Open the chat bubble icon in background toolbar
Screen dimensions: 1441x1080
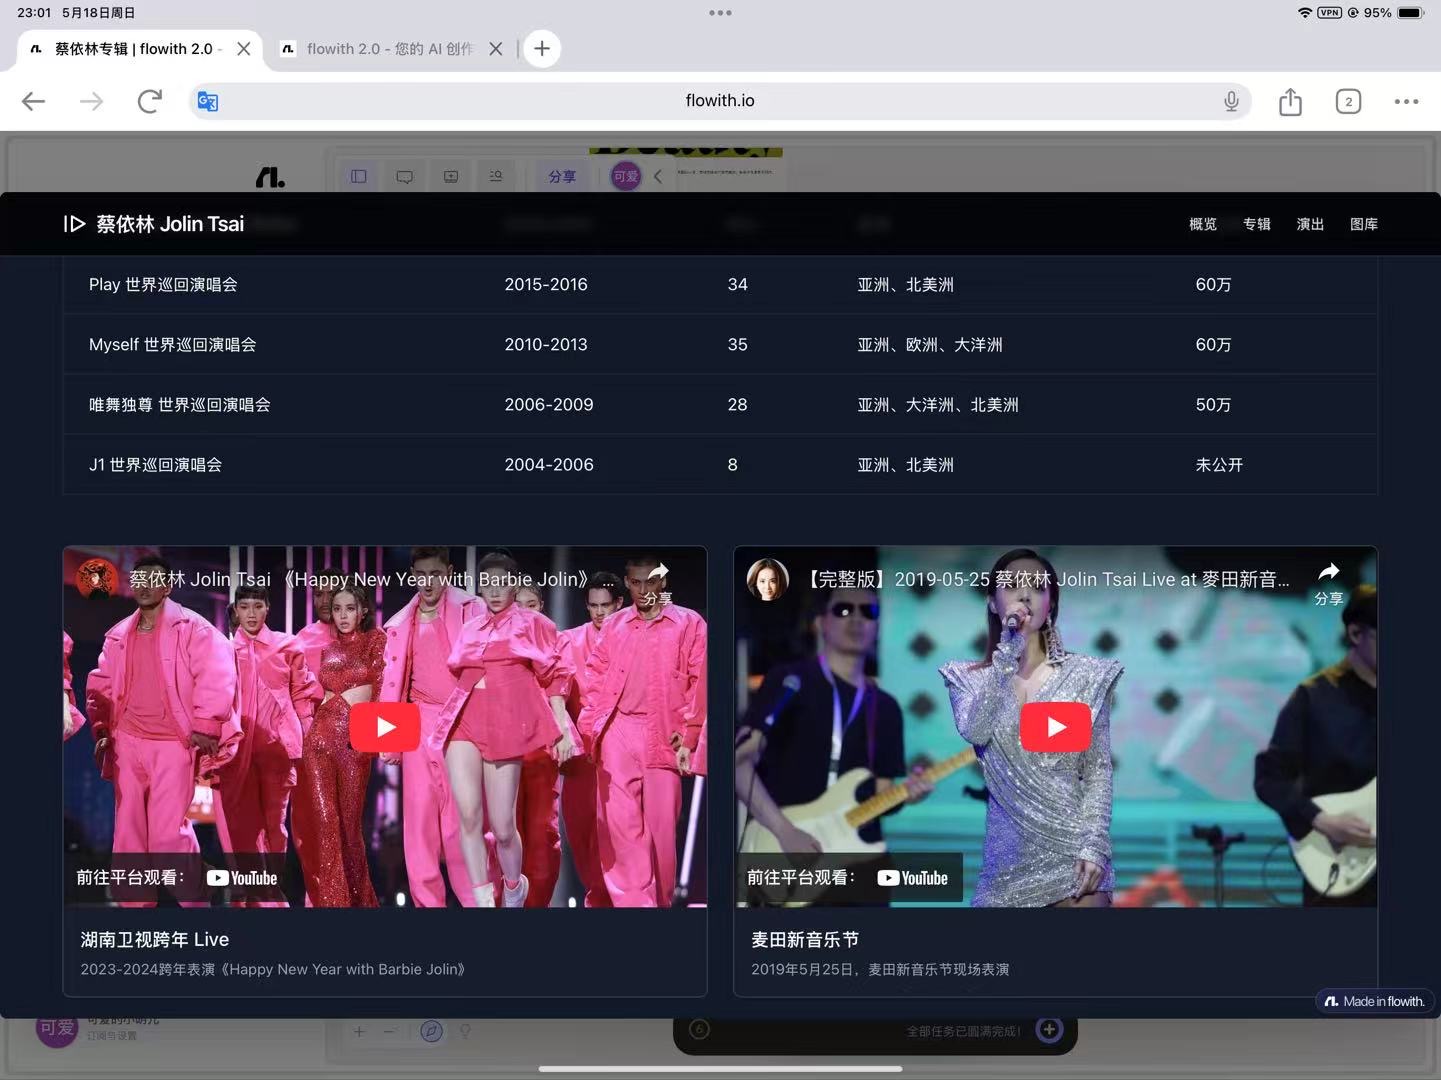[405, 177]
